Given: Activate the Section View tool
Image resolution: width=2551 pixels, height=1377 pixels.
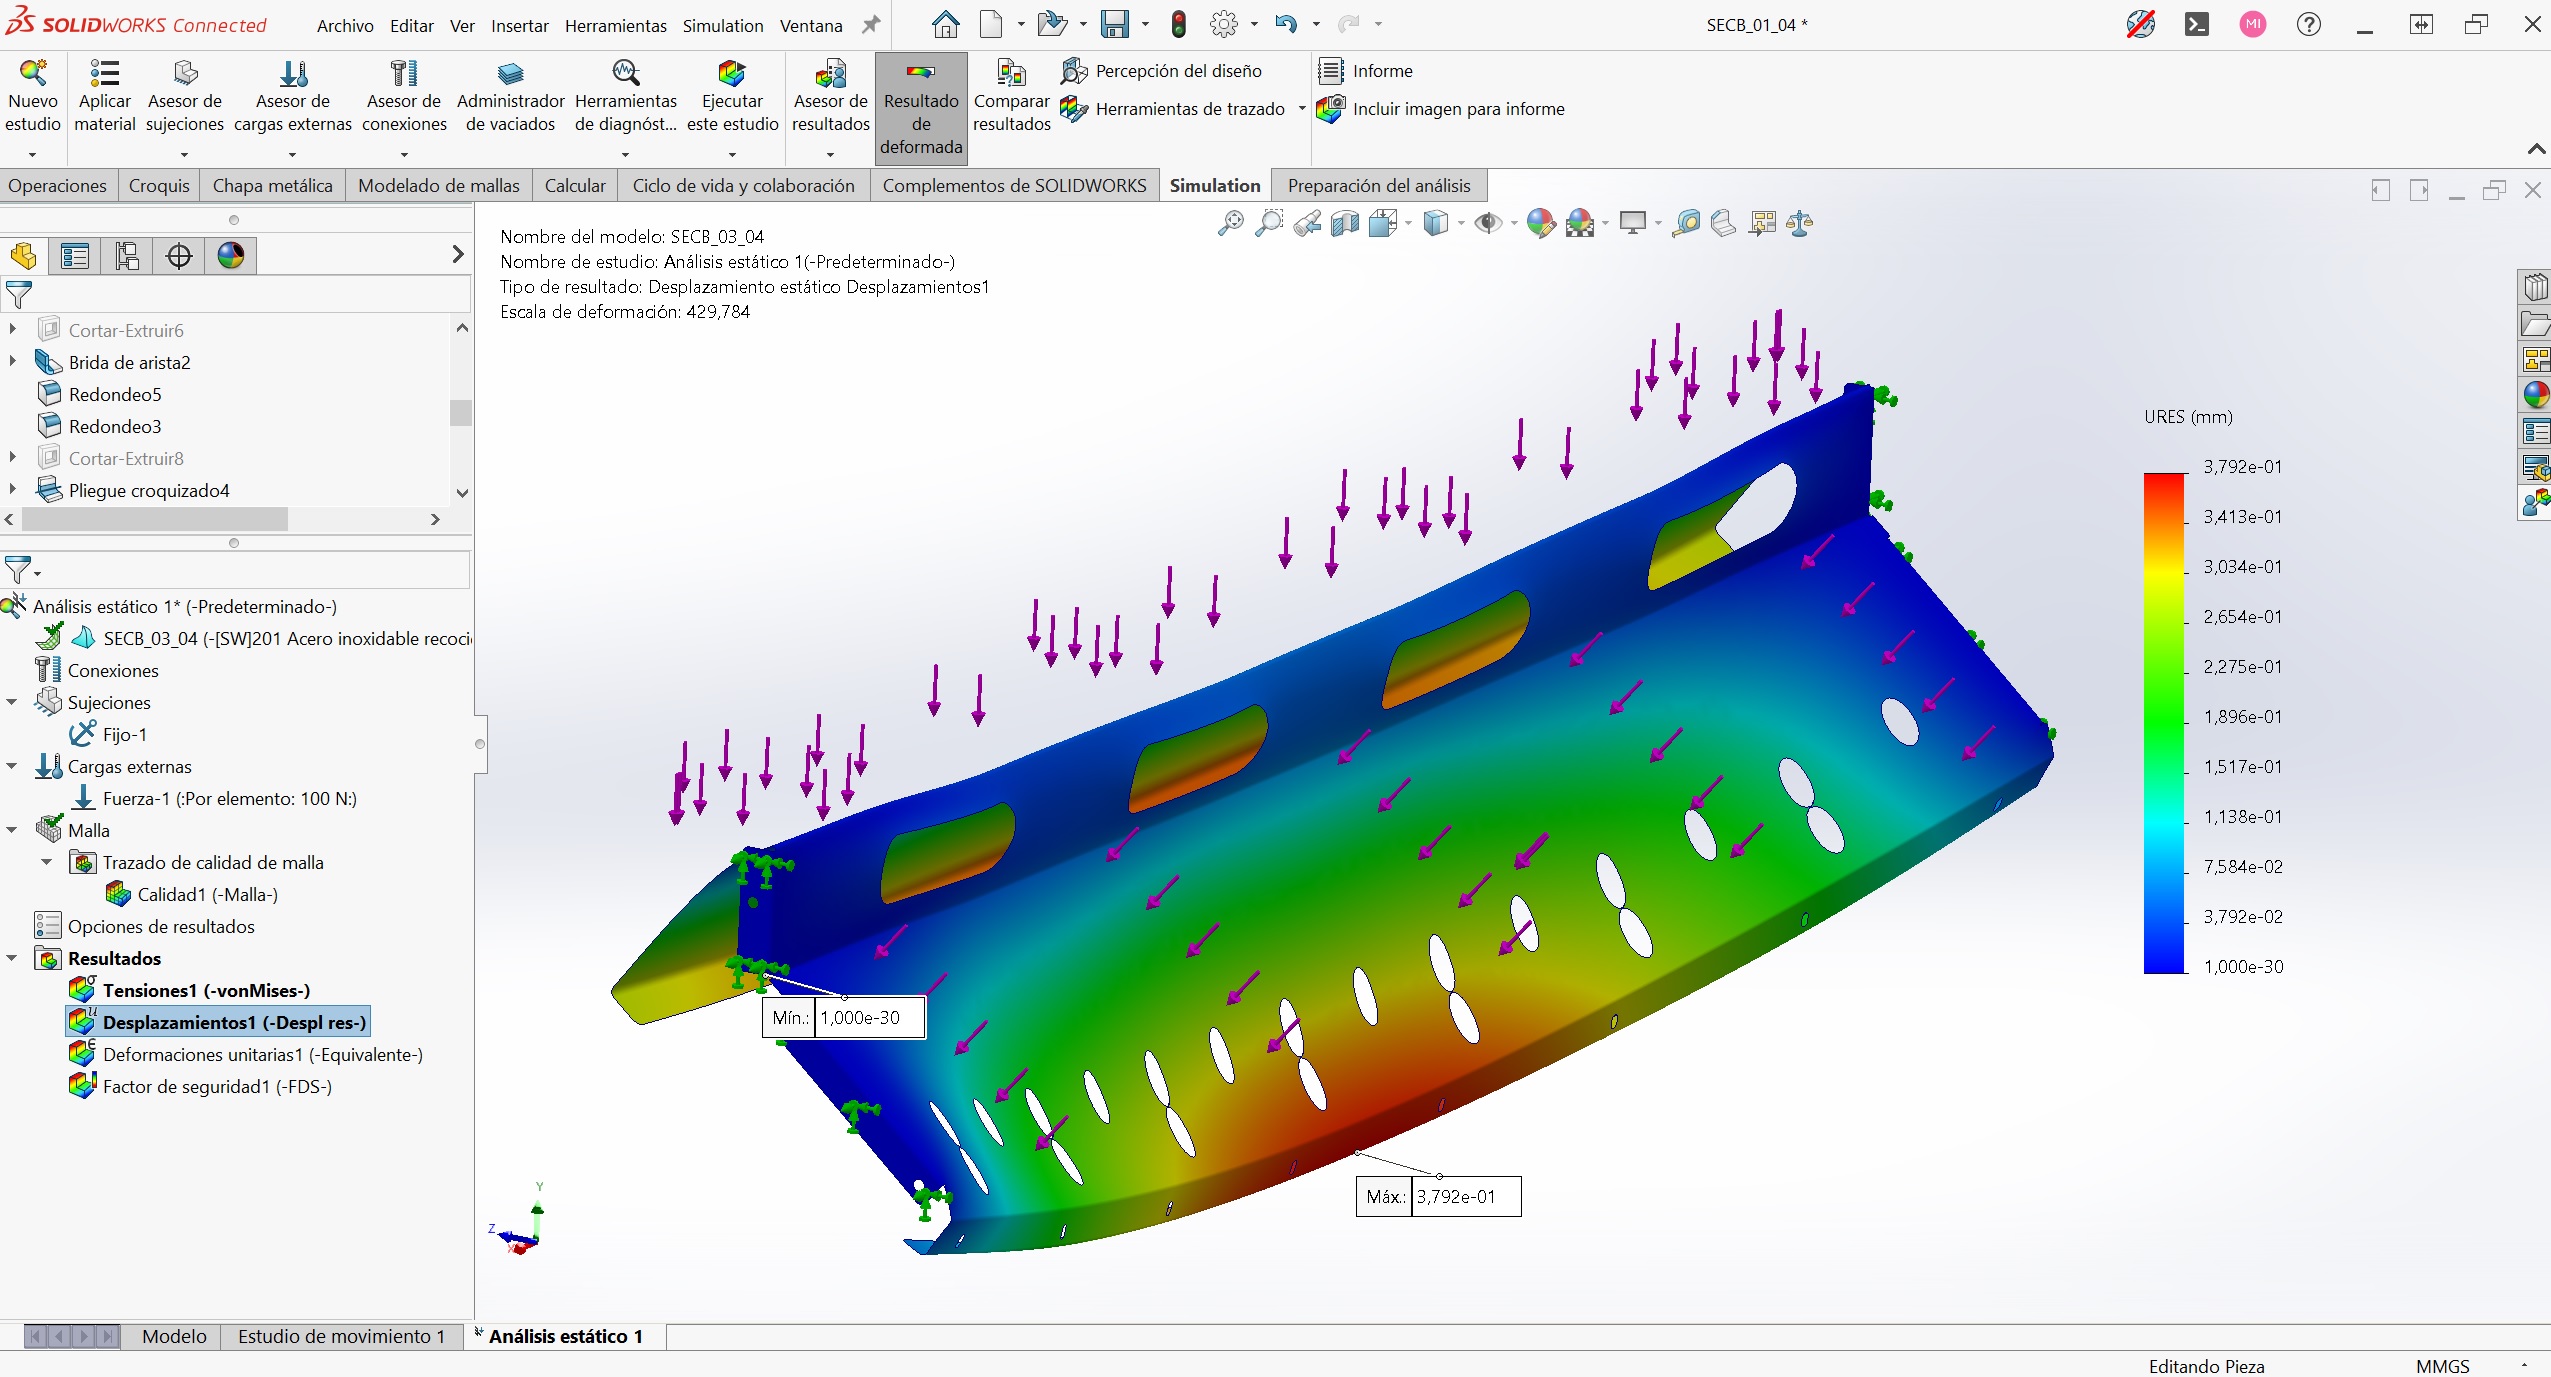Looking at the screenshot, I should (x=1345, y=223).
